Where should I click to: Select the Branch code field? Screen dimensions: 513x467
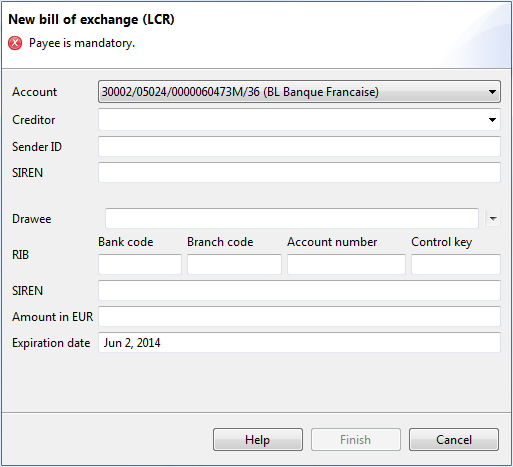(x=234, y=264)
